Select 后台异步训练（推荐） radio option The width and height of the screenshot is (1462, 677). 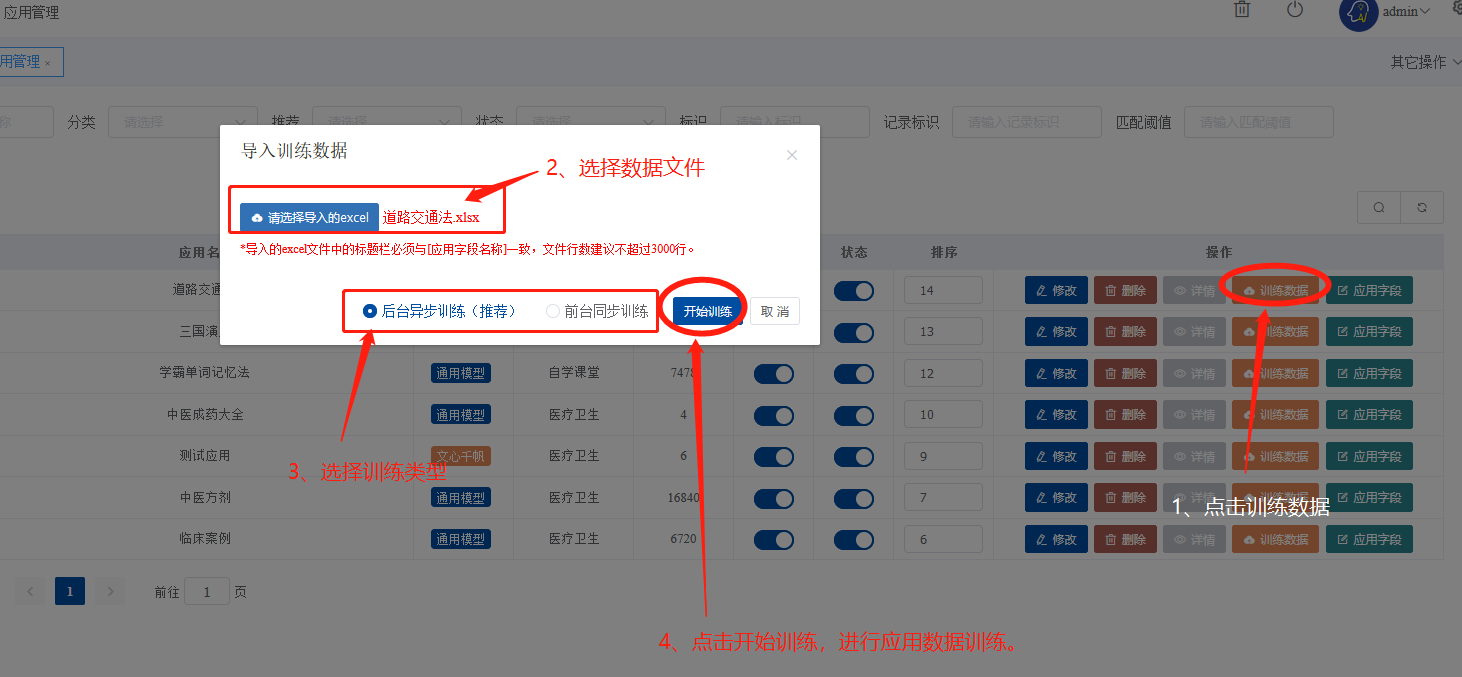click(370, 311)
